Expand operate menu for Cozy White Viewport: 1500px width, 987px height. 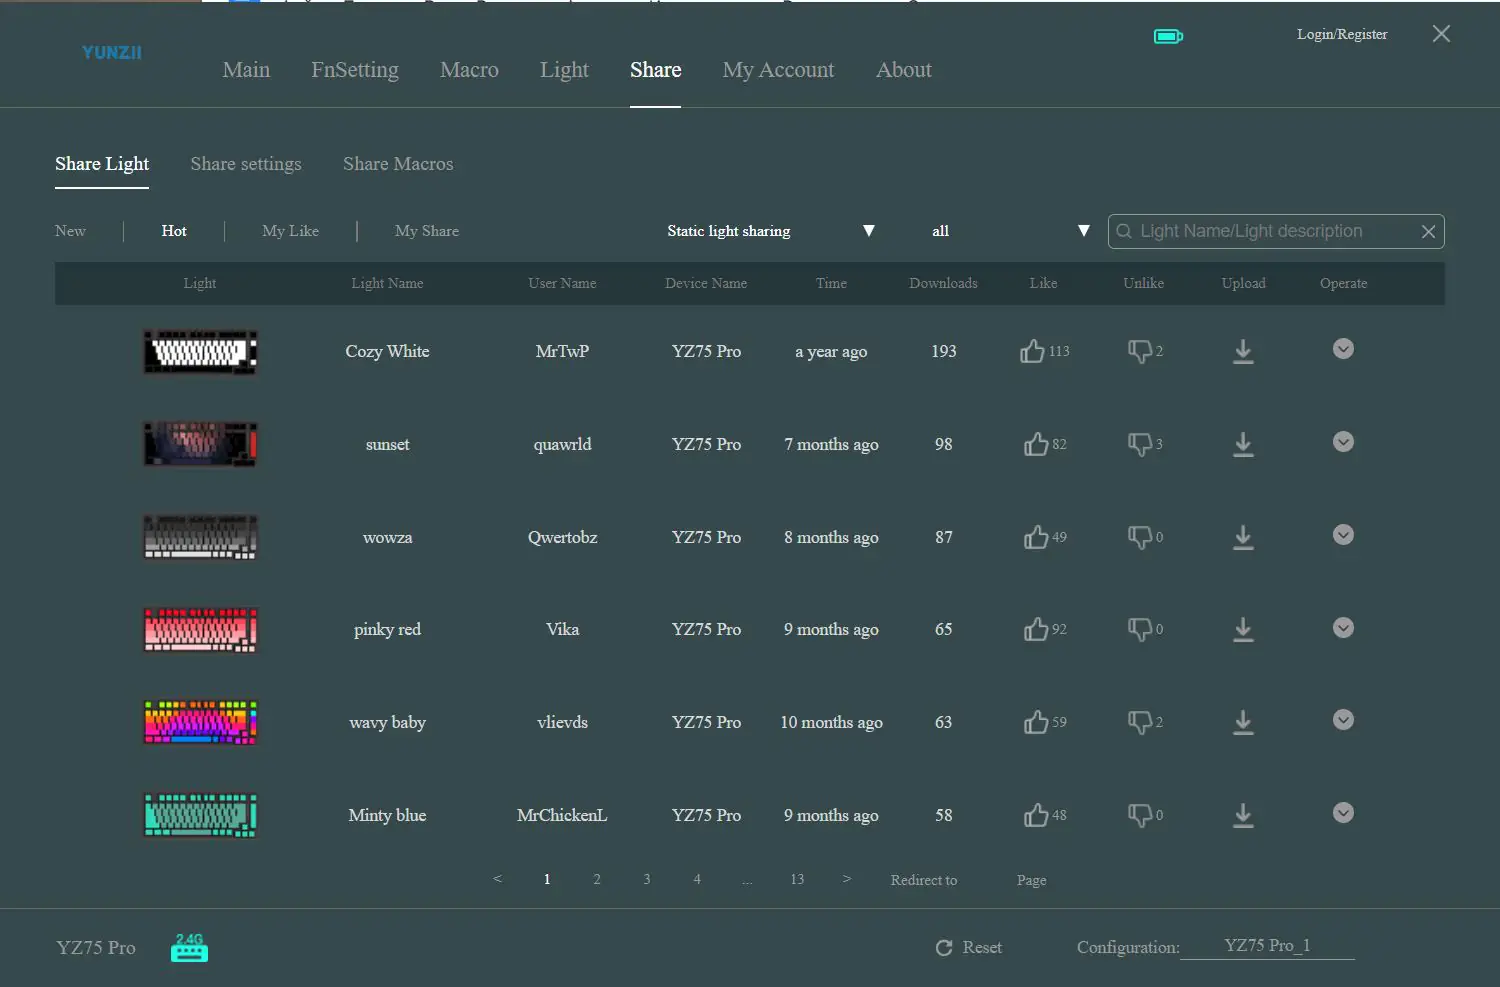pos(1343,349)
